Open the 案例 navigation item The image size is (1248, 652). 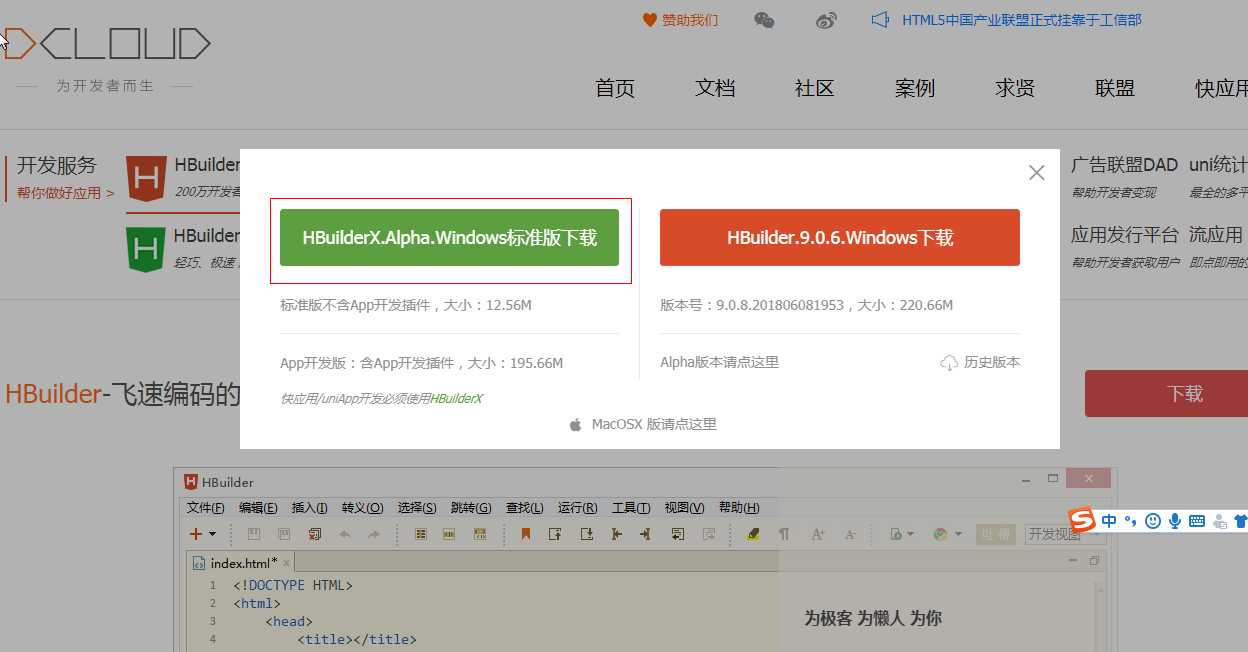(x=915, y=88)
